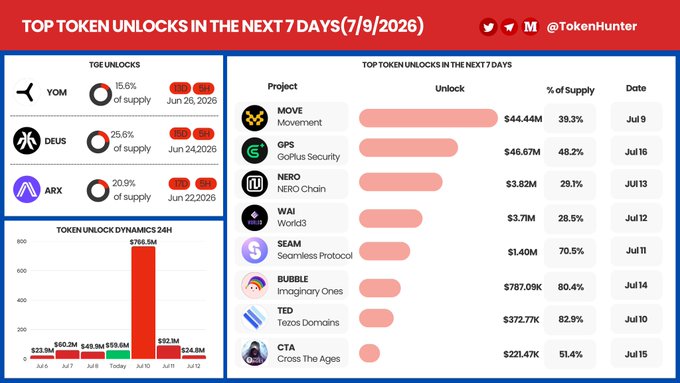Click the YOM token logo
The height and width of the screenshot is (383, 680).
tap(27, 92)
